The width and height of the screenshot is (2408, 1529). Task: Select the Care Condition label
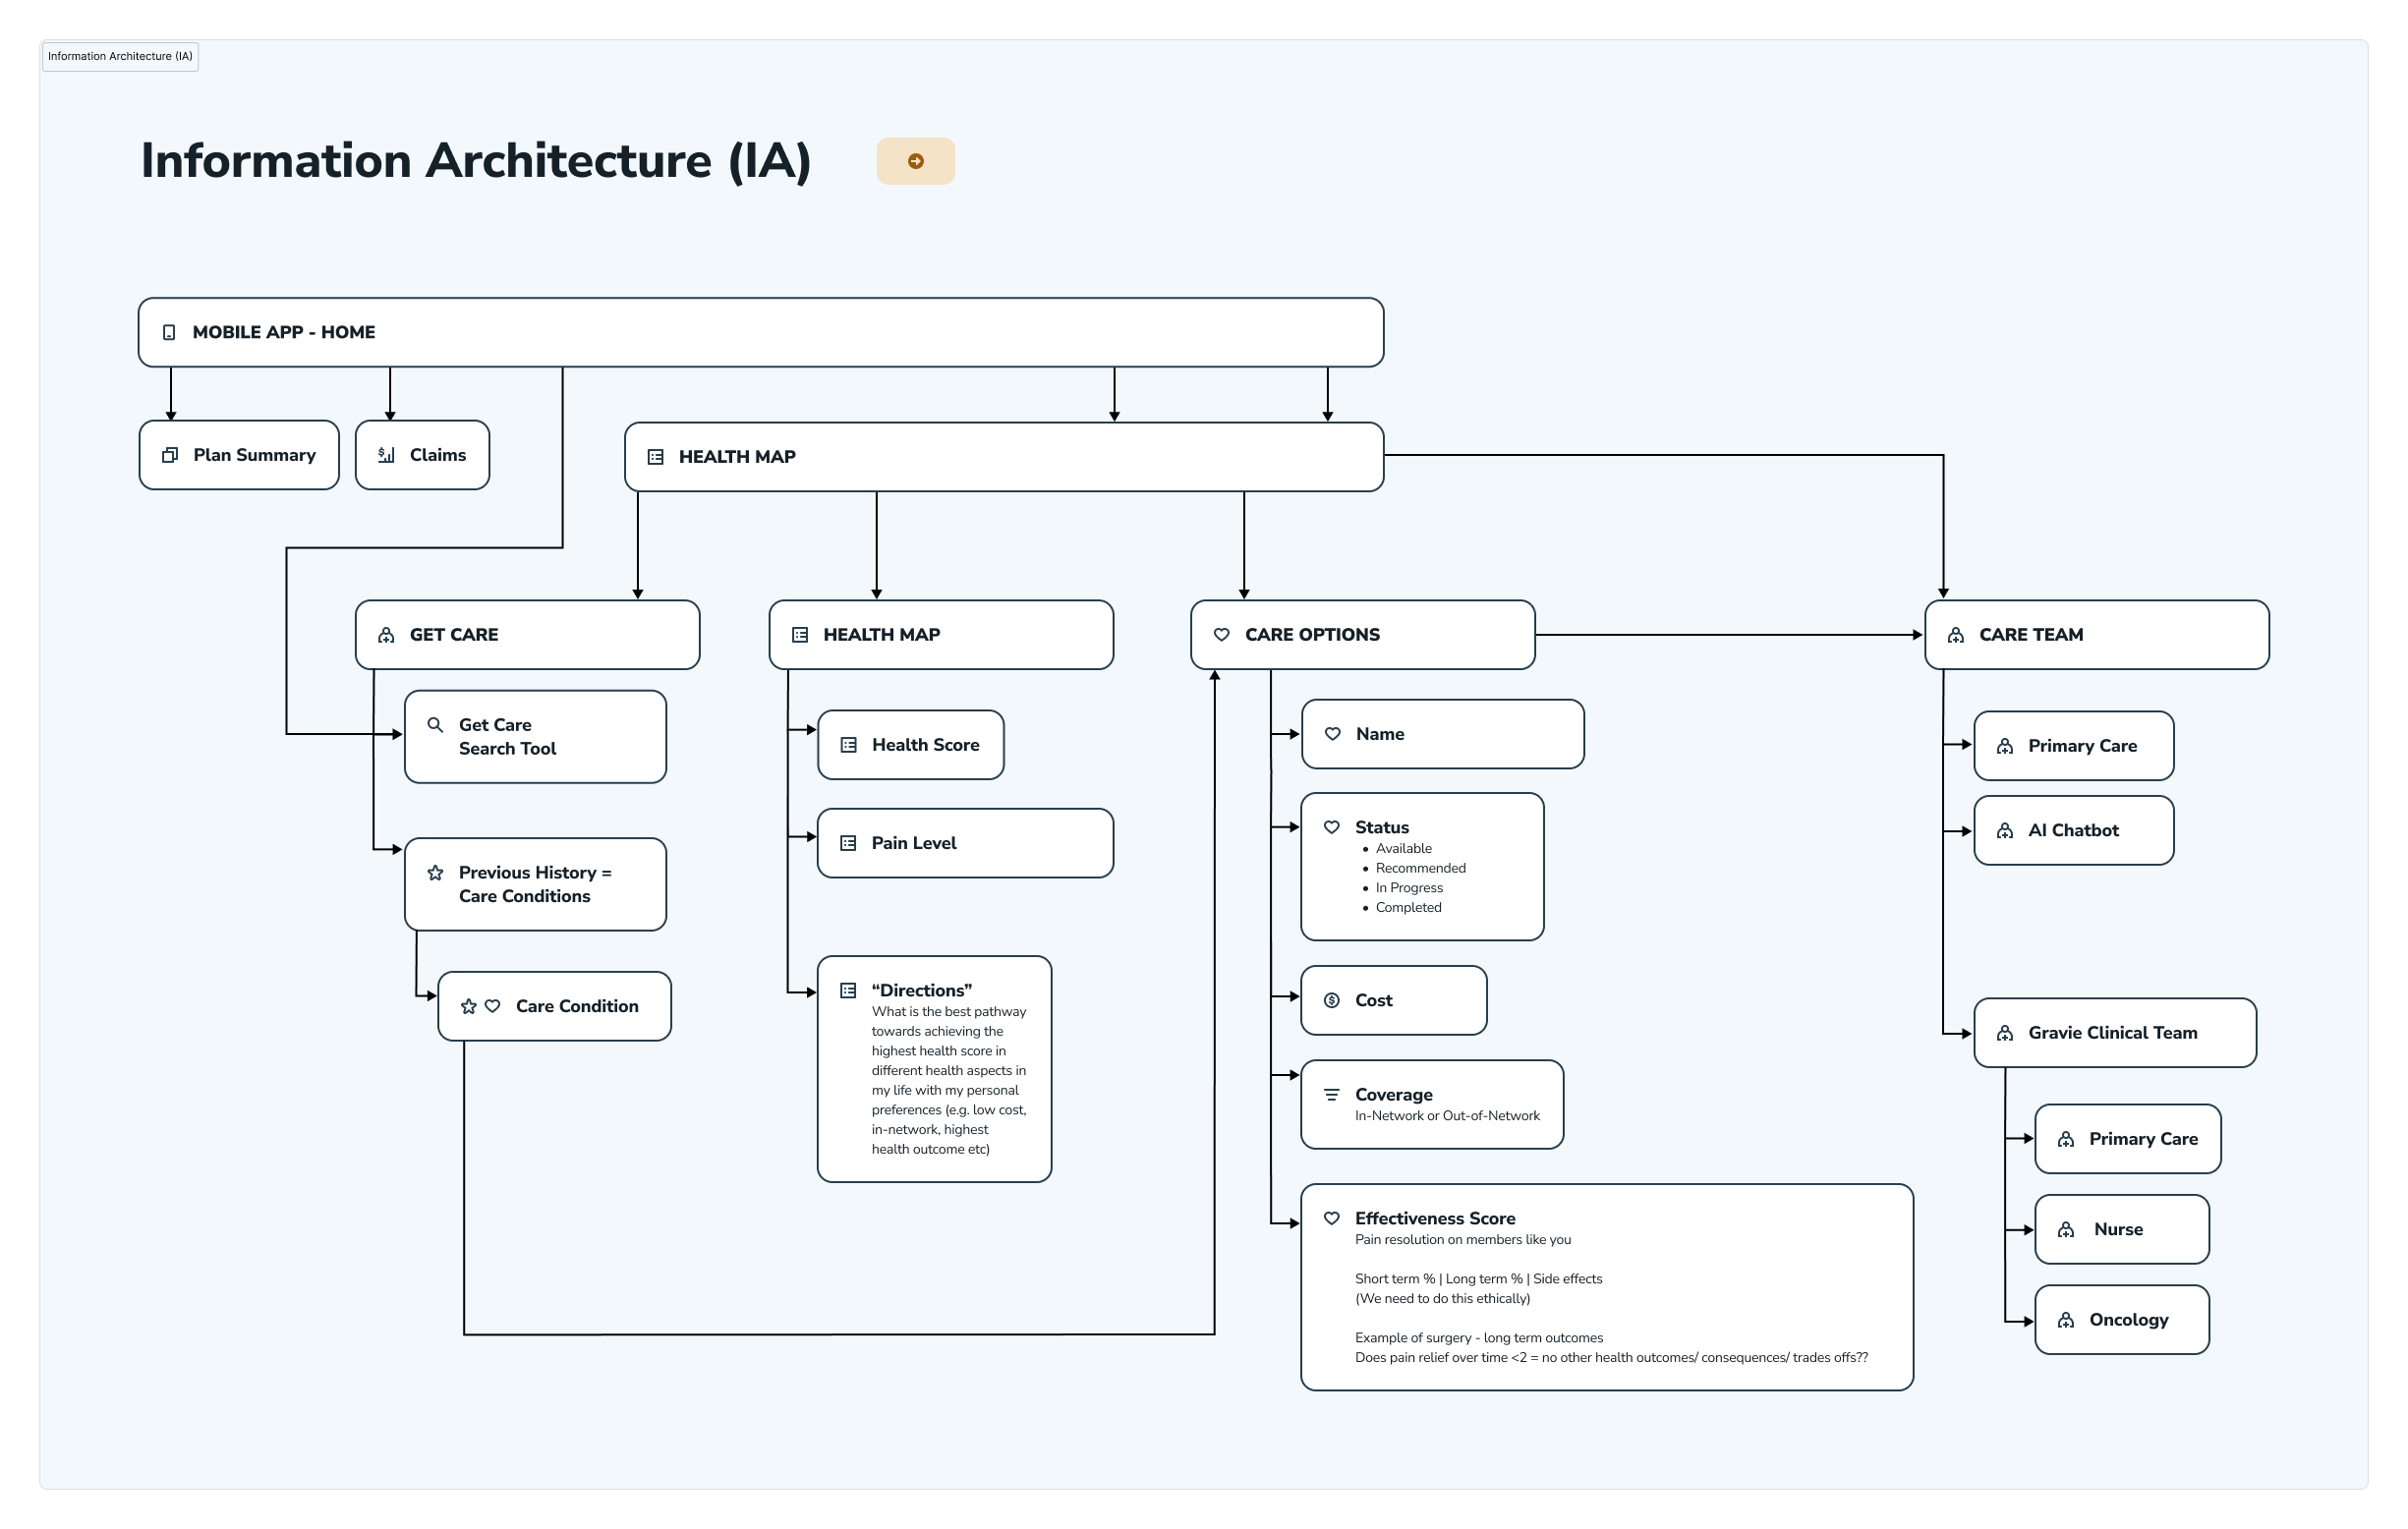577,1006
